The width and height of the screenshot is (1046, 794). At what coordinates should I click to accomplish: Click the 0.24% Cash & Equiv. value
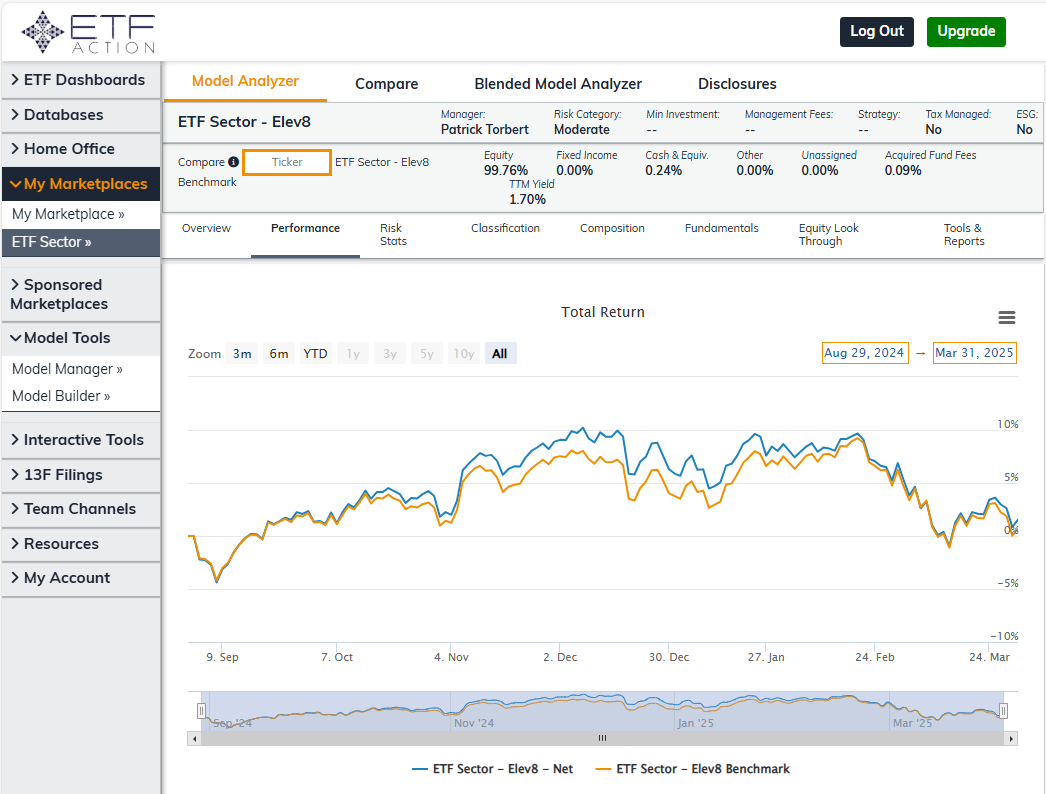pos(663,170)
